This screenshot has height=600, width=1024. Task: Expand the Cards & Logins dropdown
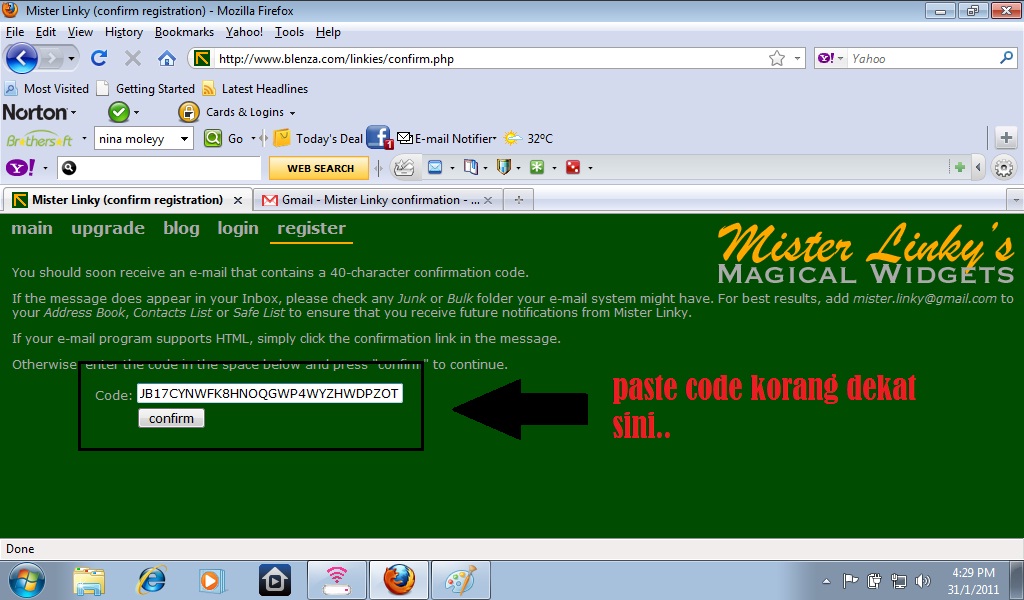[x=292, y=113]
